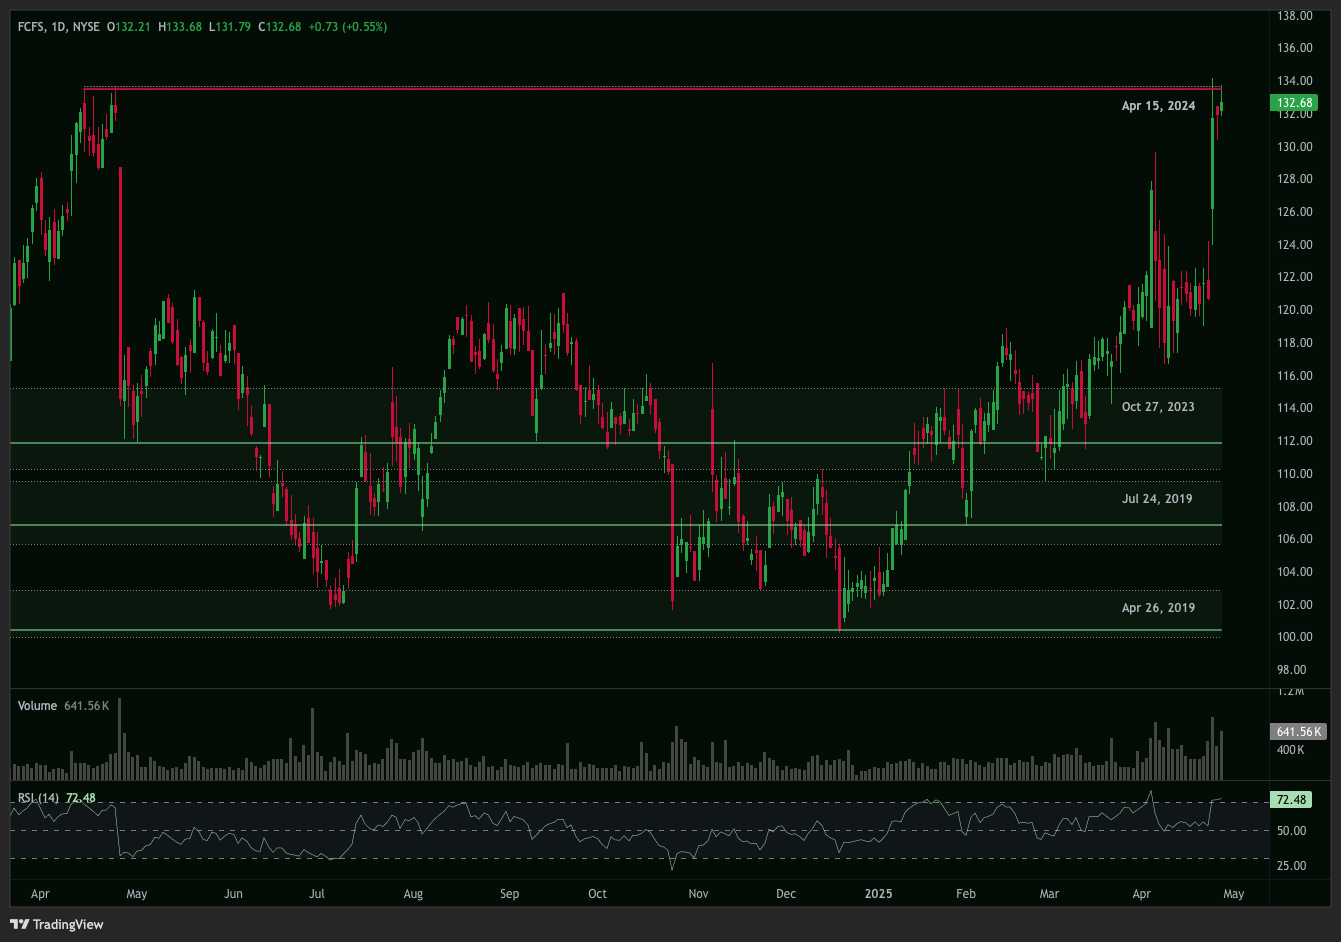The image size is (1341, 942).
Task: Click the 126.00 price axis label
Action: (1295, 212)
